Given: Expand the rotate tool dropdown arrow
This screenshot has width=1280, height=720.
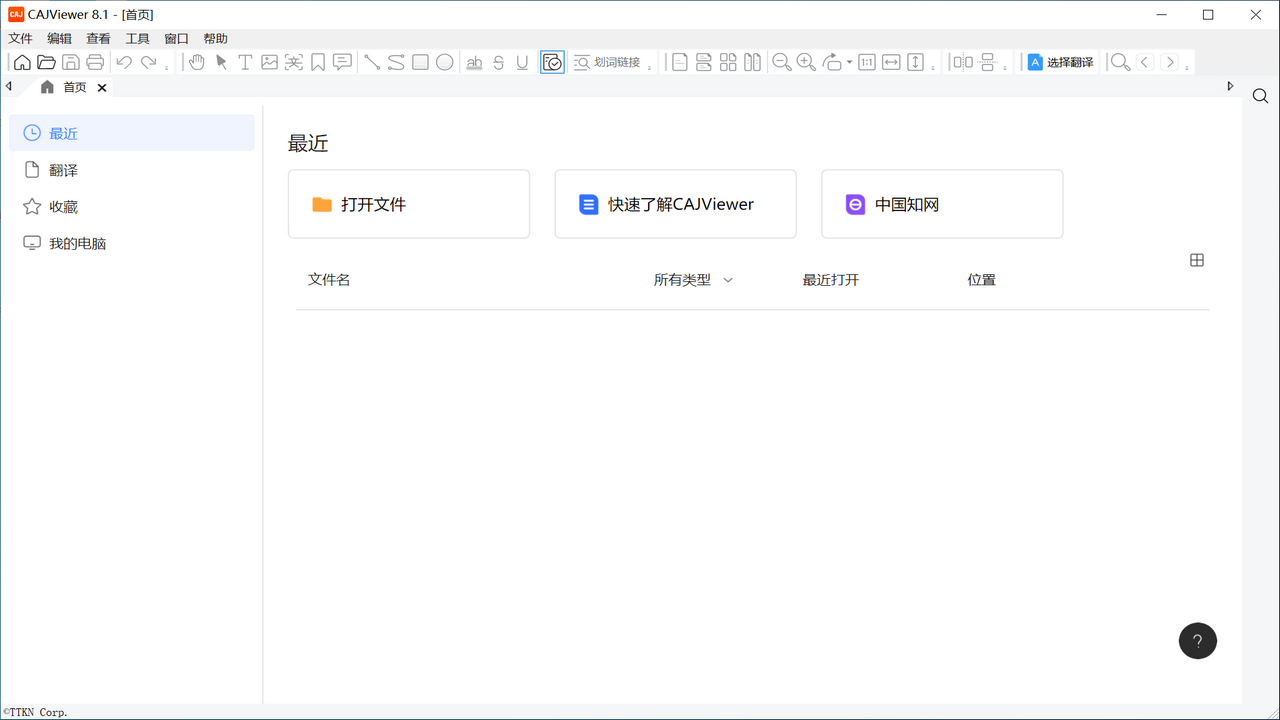Looking at the screenshot, I should [x=849, y=61].
